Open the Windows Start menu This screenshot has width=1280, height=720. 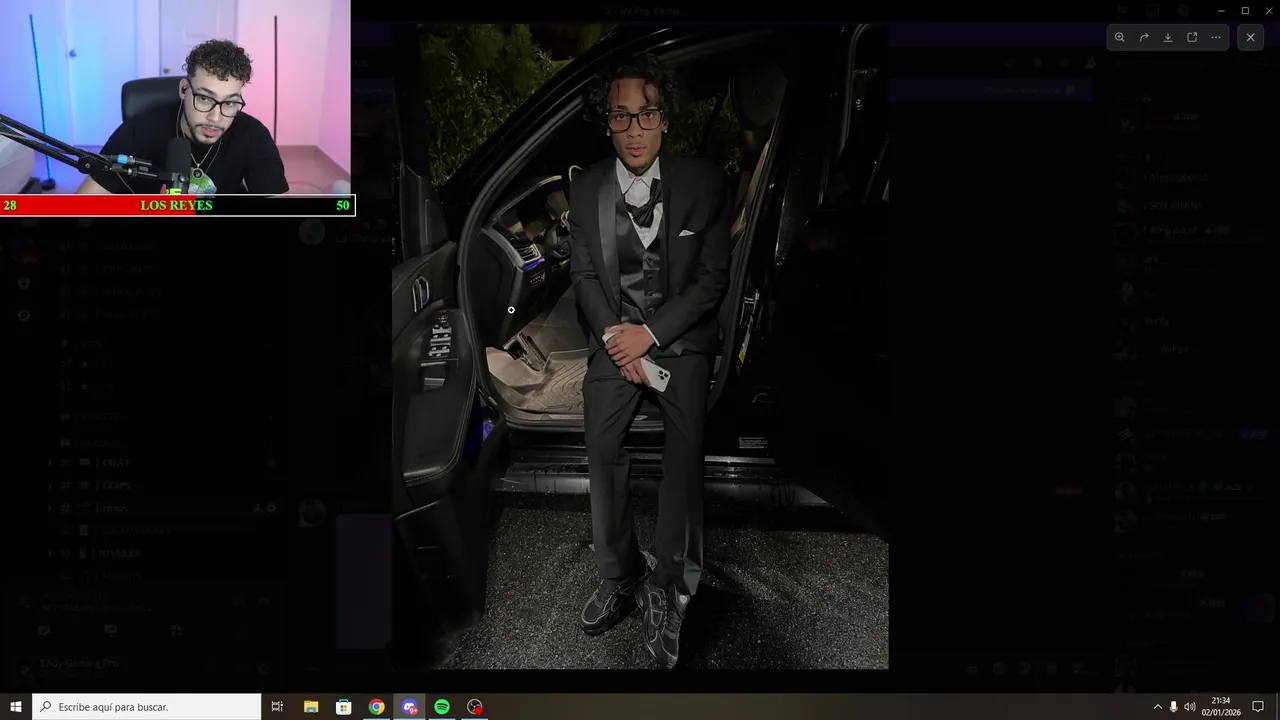point(16,707)
